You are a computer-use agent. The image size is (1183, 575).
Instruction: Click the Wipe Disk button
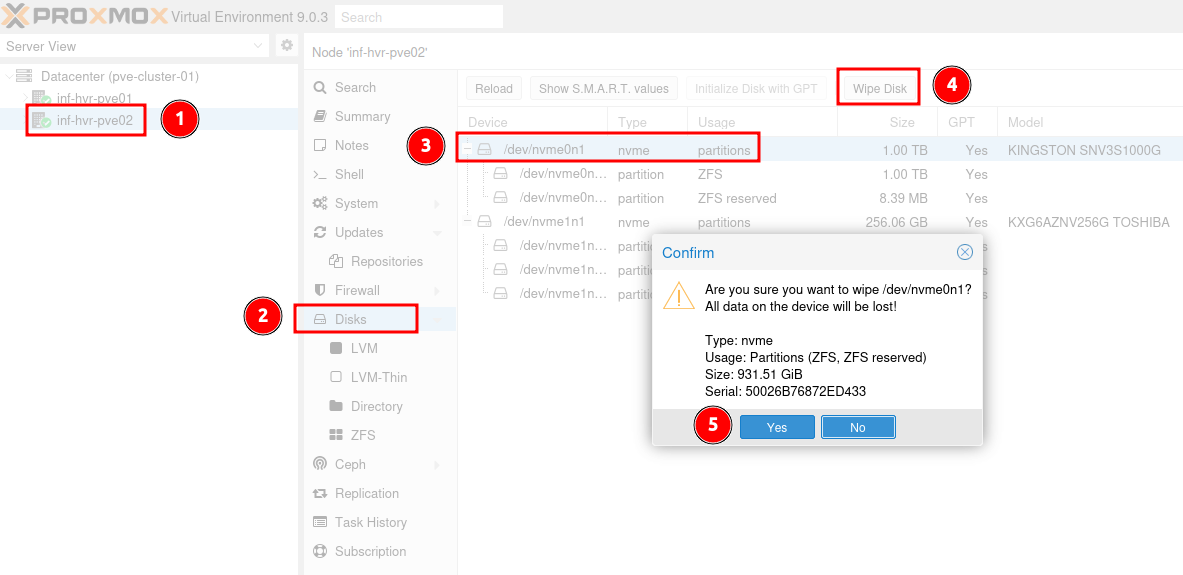pyautogui.click(x=880, y=89)
